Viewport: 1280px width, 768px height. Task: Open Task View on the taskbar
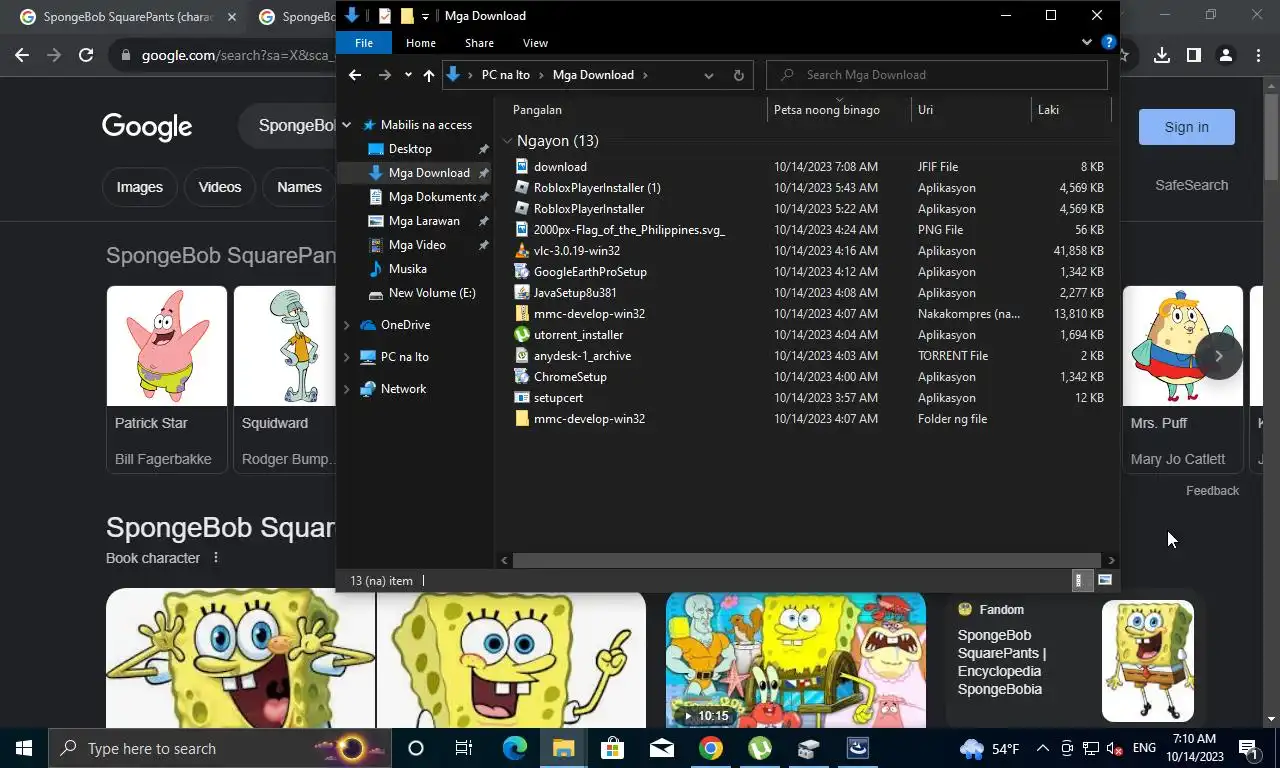[x=464, y=748]
